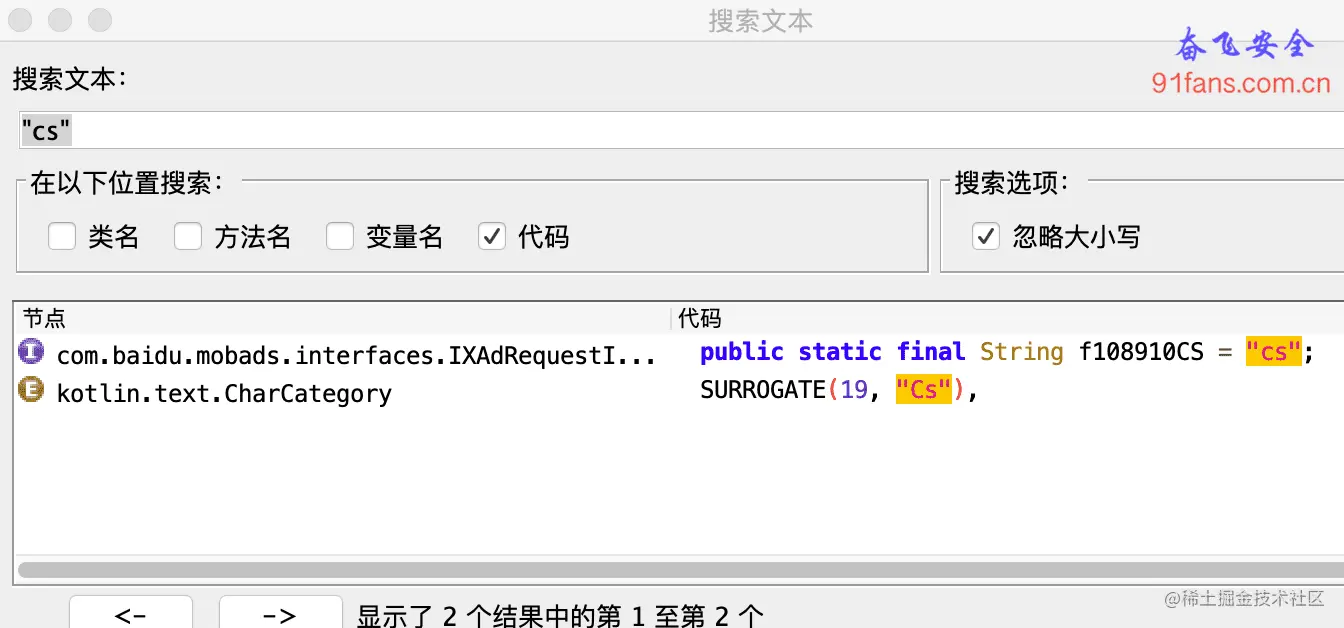
Task: Click the search text field containing "cs"
Action: coord(680,130)
